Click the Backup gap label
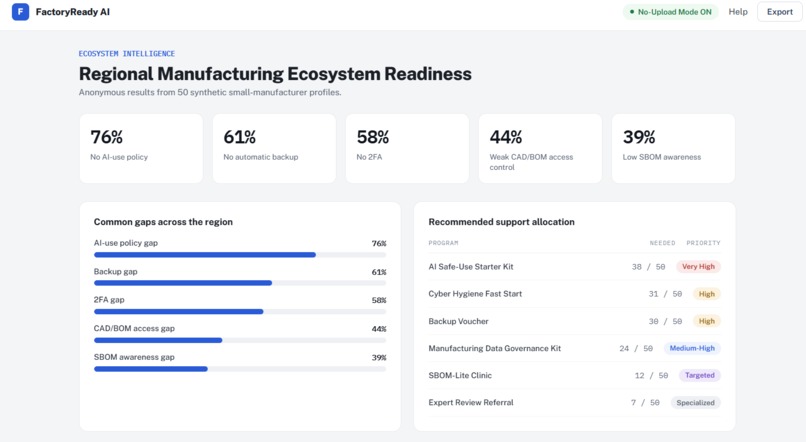This screenshot has width=806, height=442. pos(115,271)
